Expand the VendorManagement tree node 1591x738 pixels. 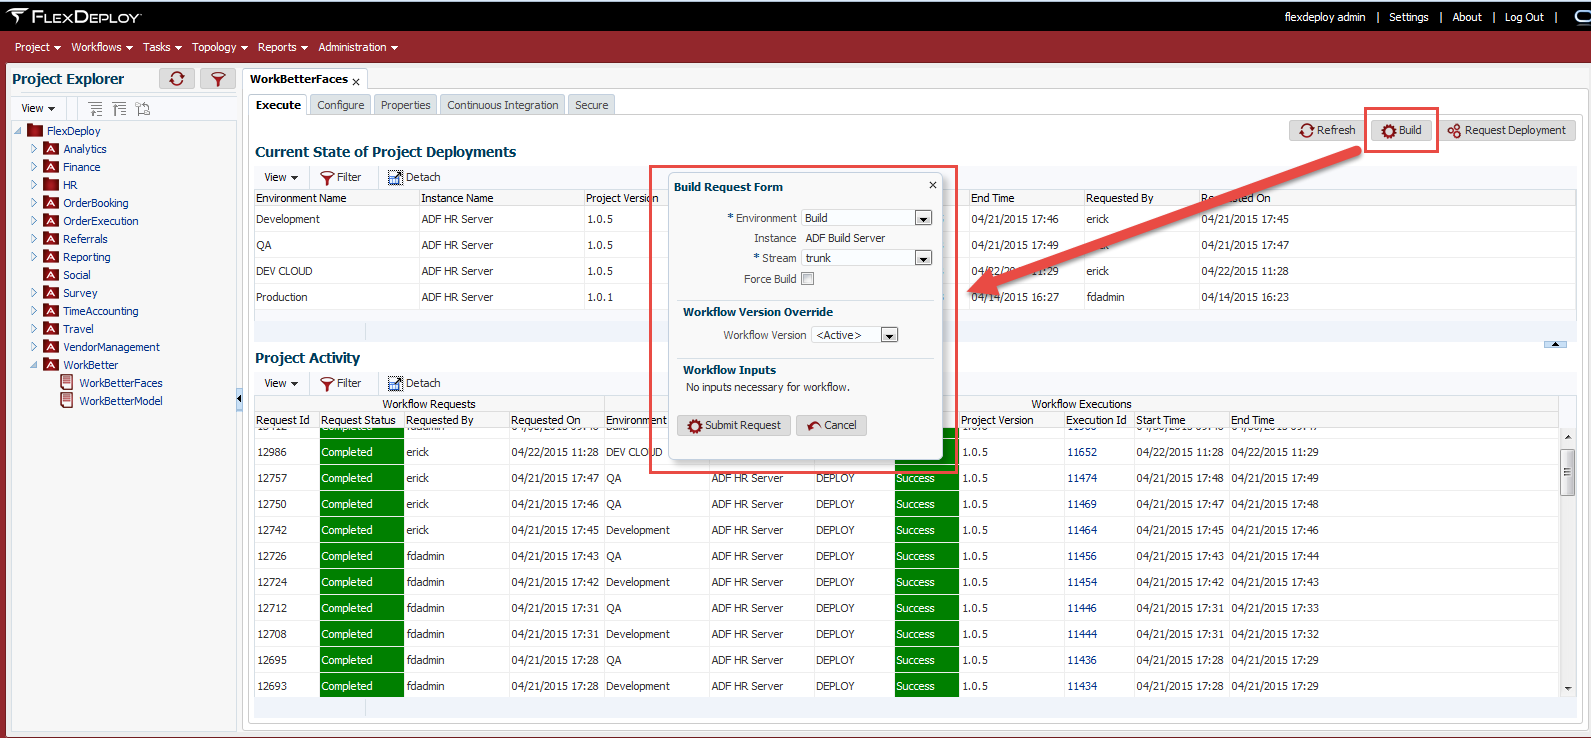33,347
